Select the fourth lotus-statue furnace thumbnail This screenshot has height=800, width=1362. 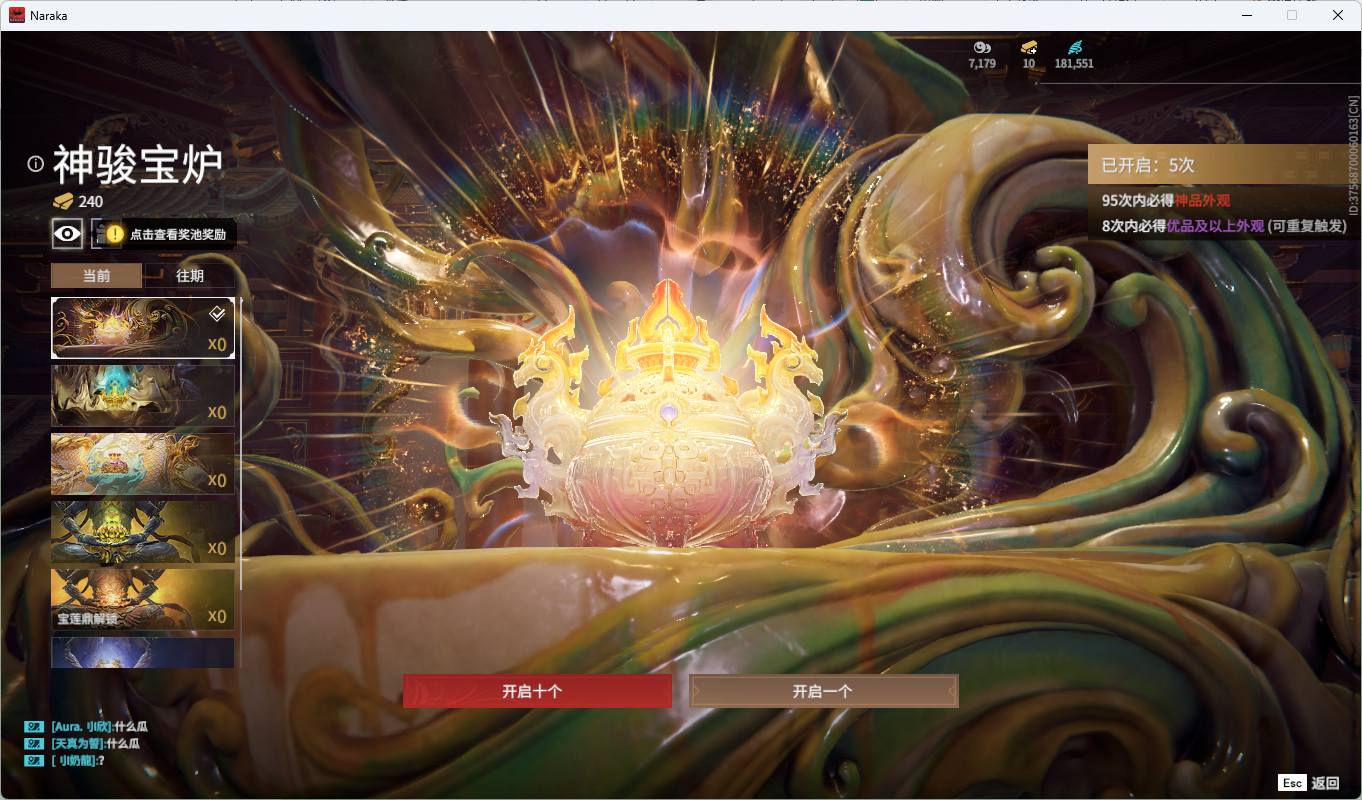click(x=143, y=531)
